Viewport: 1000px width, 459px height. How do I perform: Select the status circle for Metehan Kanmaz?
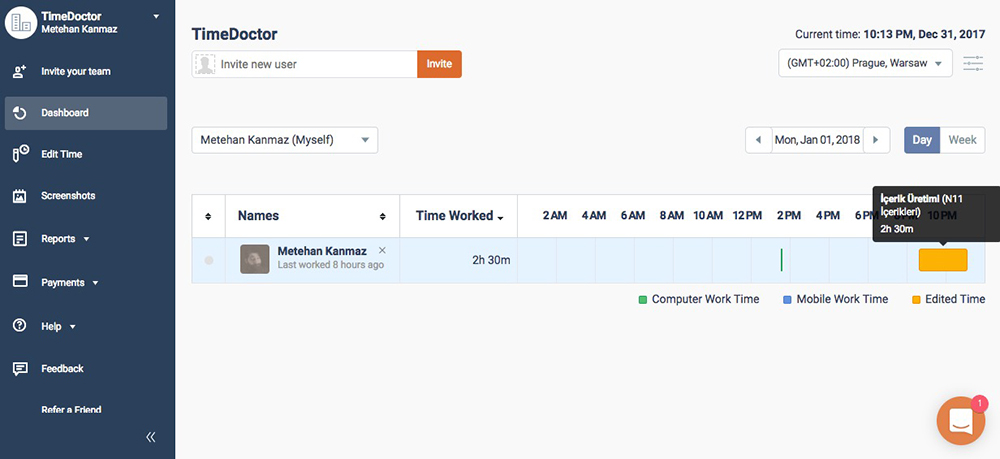[209, 261]
